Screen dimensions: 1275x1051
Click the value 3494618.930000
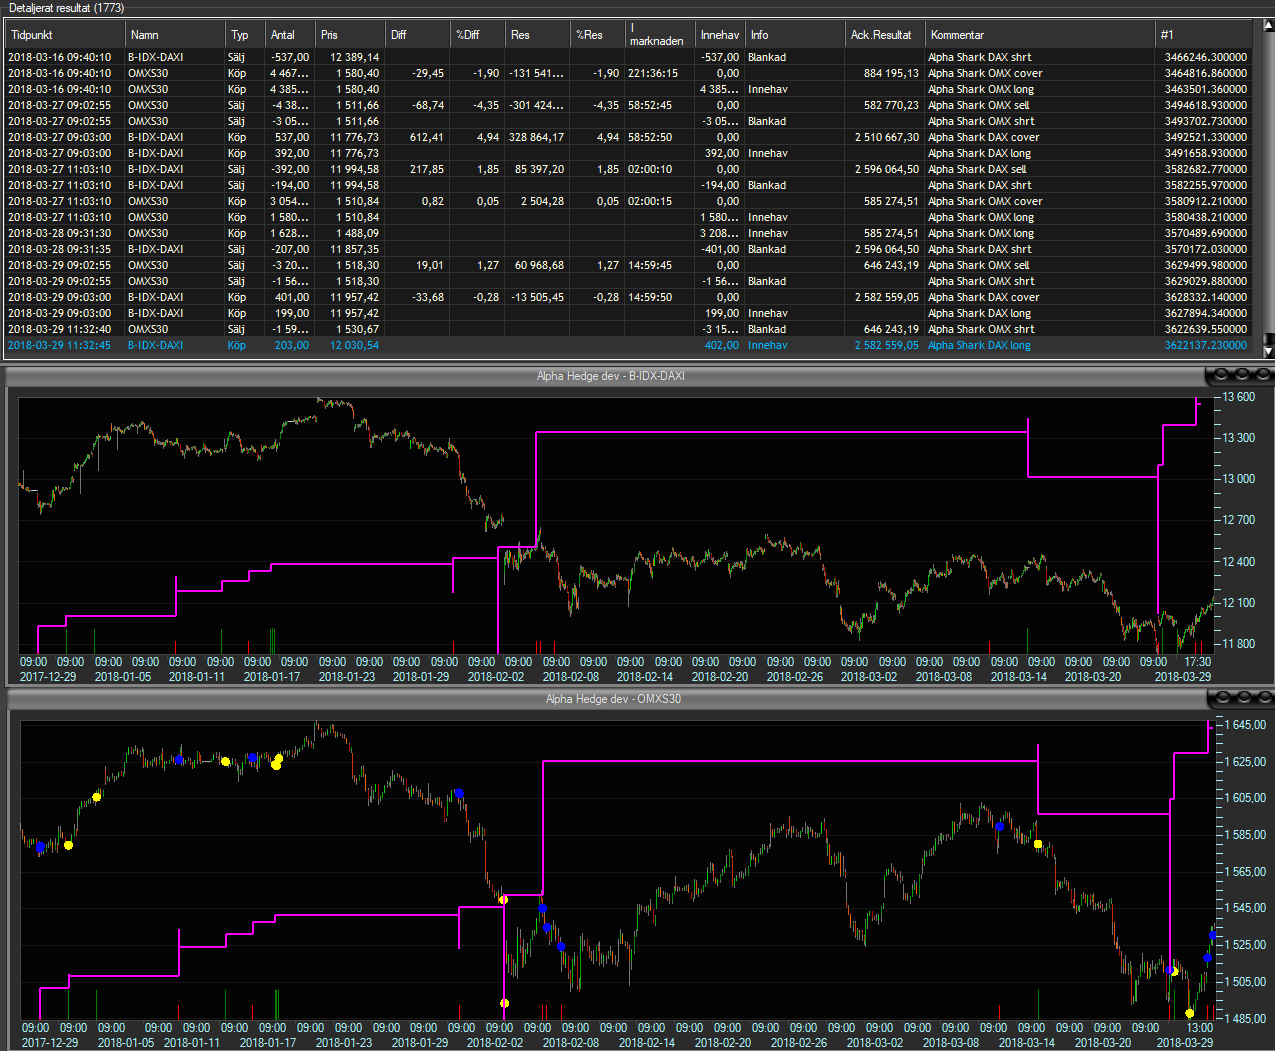click(1206, 105)
